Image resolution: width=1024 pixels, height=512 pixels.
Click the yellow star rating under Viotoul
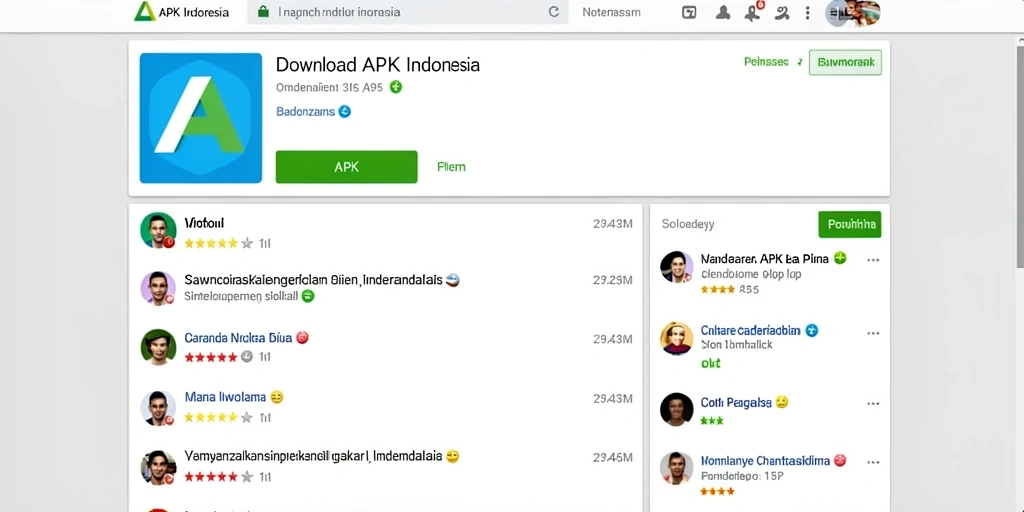[x=219, y=244]
